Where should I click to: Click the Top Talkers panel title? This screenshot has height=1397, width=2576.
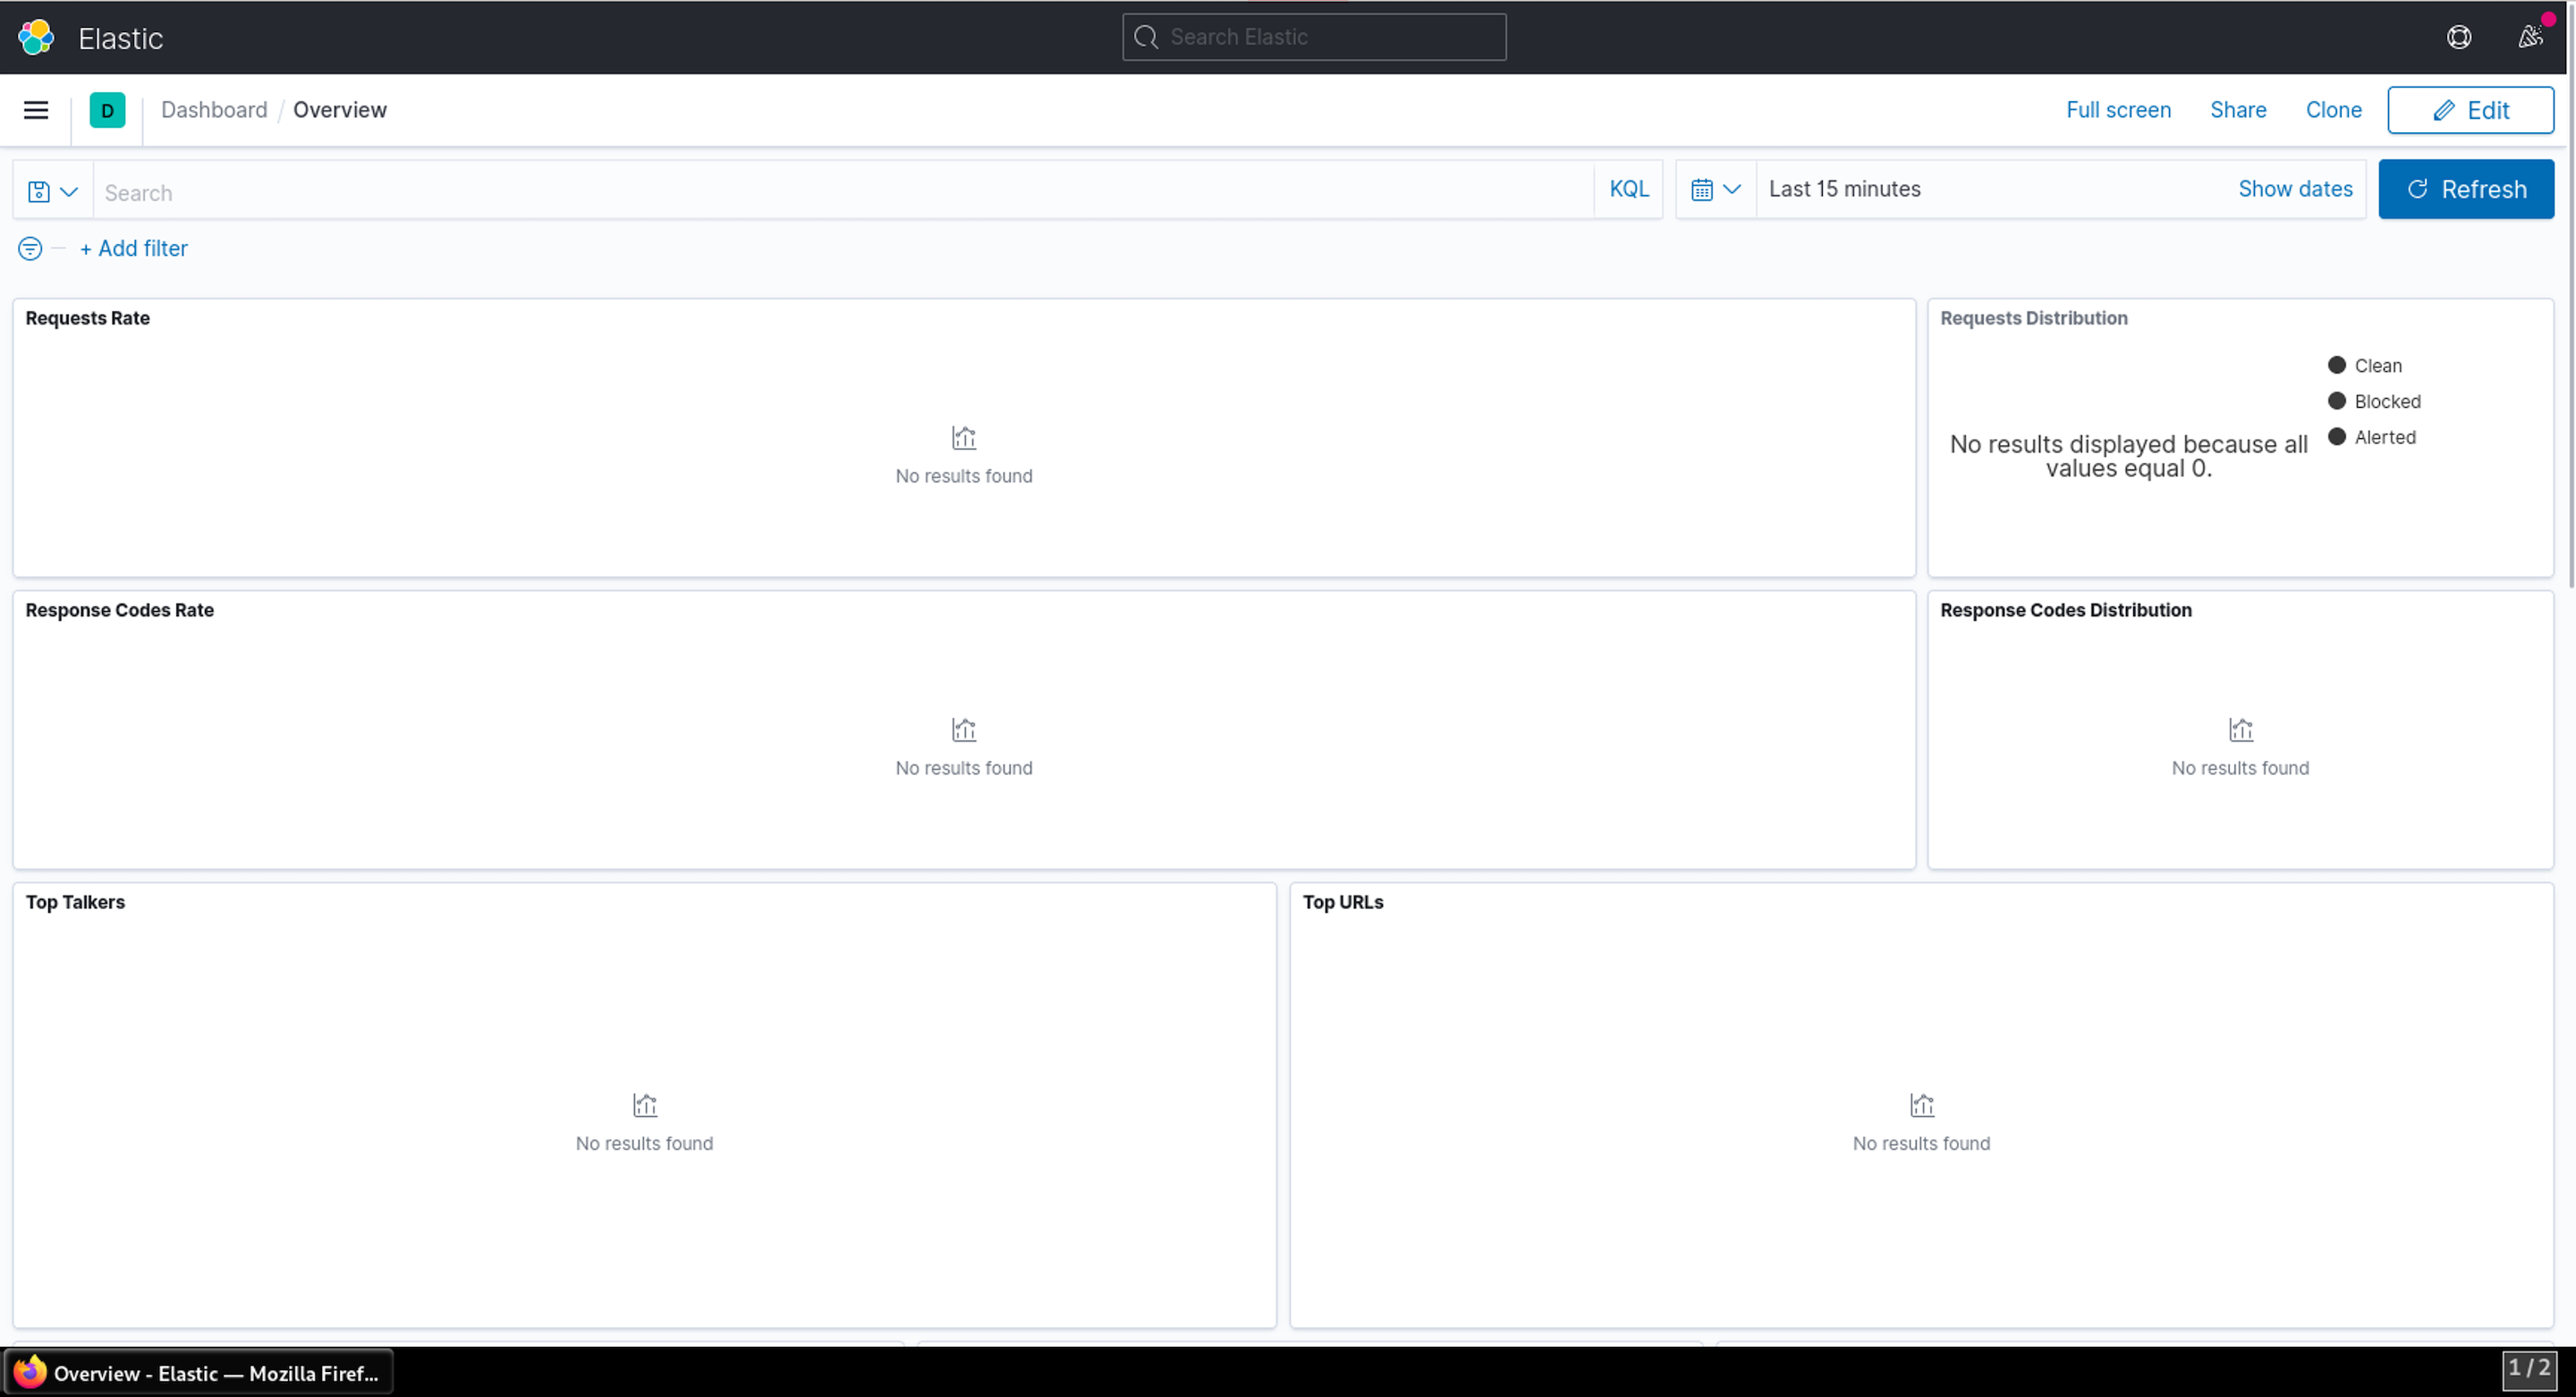pyautogui.click(x=75, y=903)
